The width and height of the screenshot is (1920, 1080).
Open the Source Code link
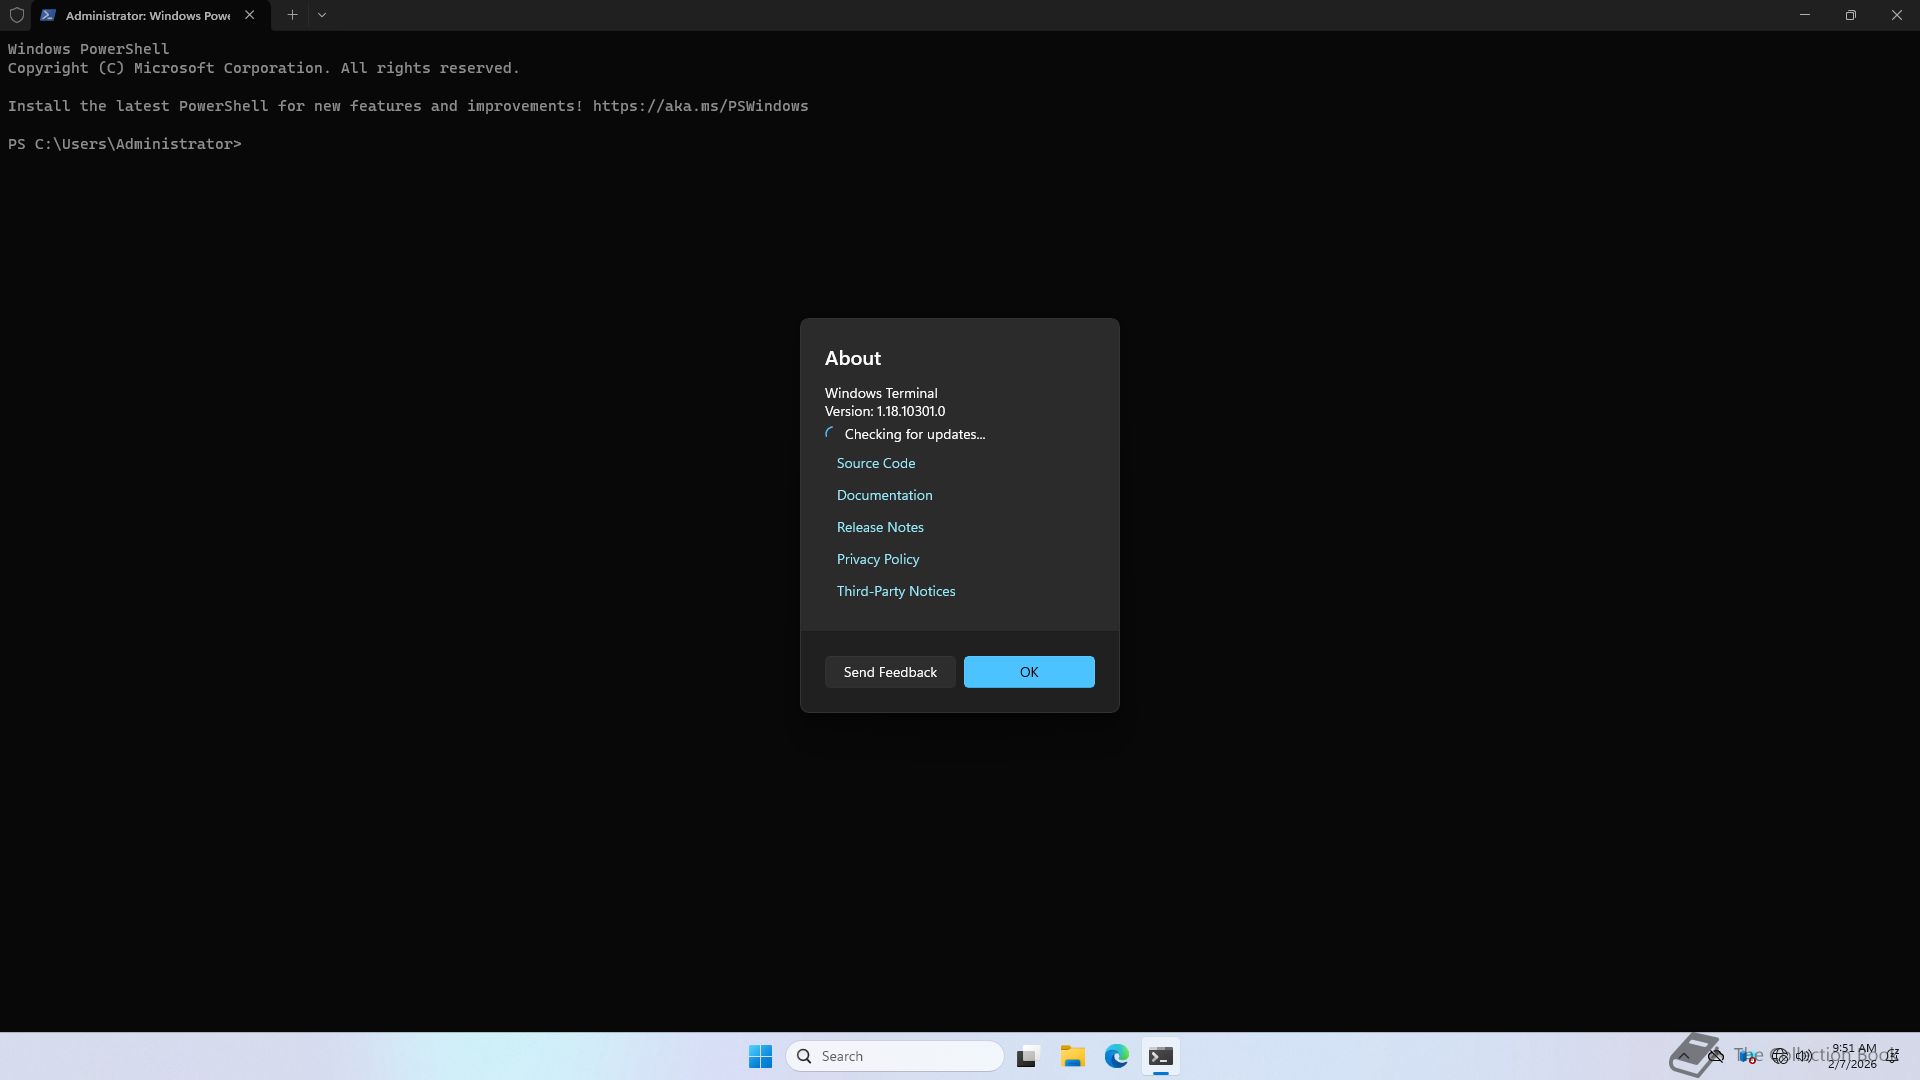pyautogui.click(x=875, y=463)
